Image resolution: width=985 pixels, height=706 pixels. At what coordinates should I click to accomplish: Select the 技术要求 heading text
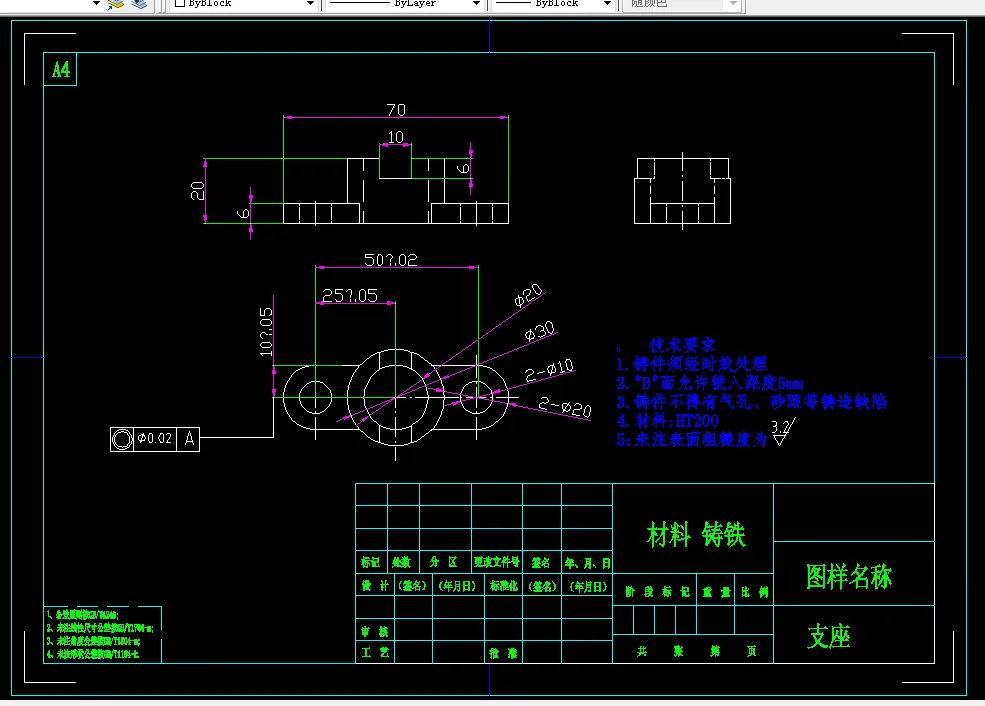click(682, 345)
